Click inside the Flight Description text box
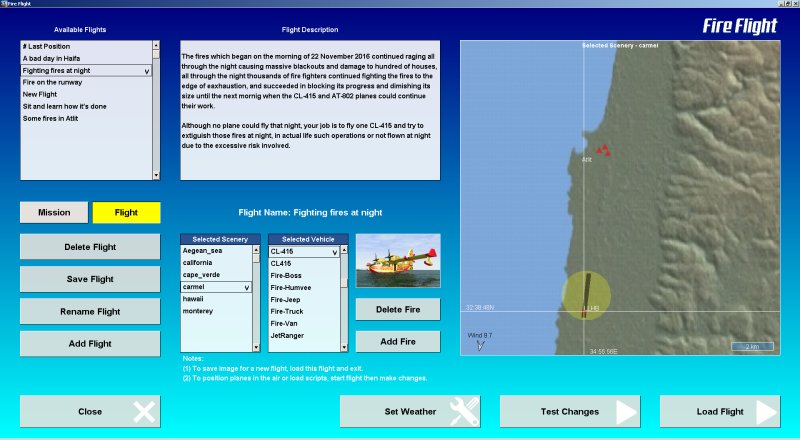 click(310, 110)
